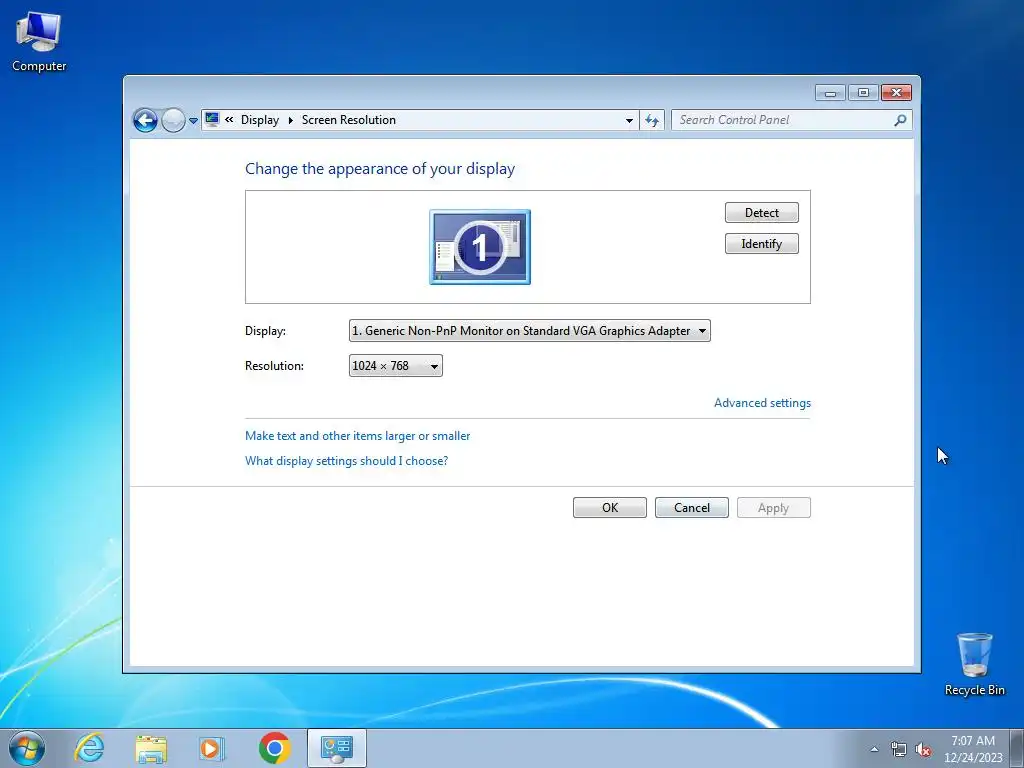Click the Detect button

click(x=761, y=213)
